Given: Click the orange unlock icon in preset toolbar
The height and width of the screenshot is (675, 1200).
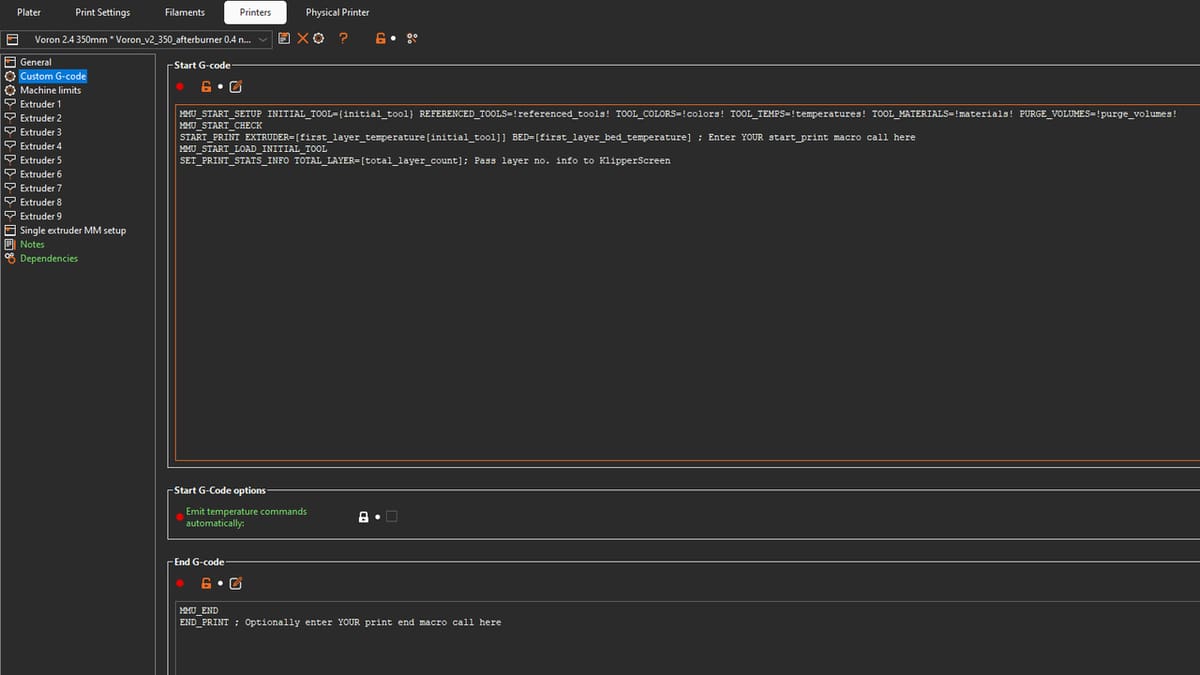Looking at the screenshot, I should click(x=380, y=39).
